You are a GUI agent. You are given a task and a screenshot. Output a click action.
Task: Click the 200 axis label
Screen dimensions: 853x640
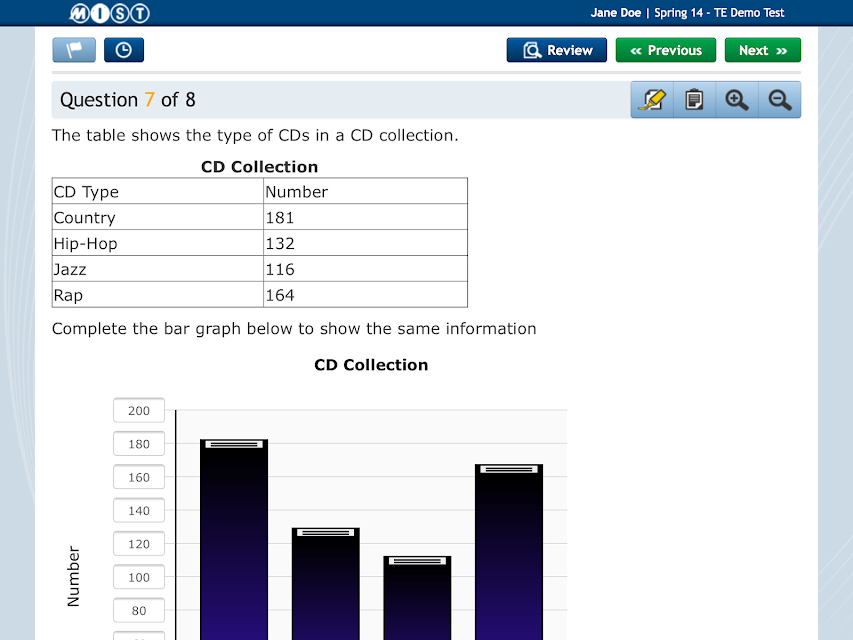[139, 410]
